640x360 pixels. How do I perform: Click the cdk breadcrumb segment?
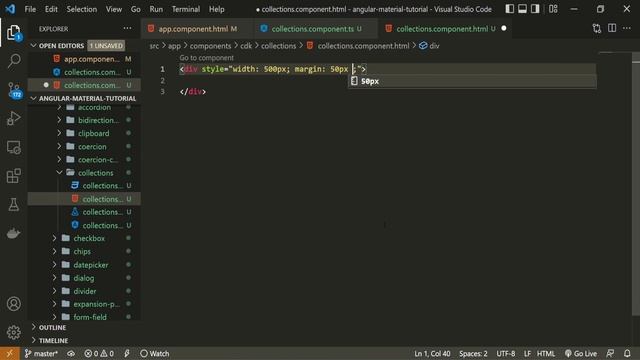coord(246,46)
